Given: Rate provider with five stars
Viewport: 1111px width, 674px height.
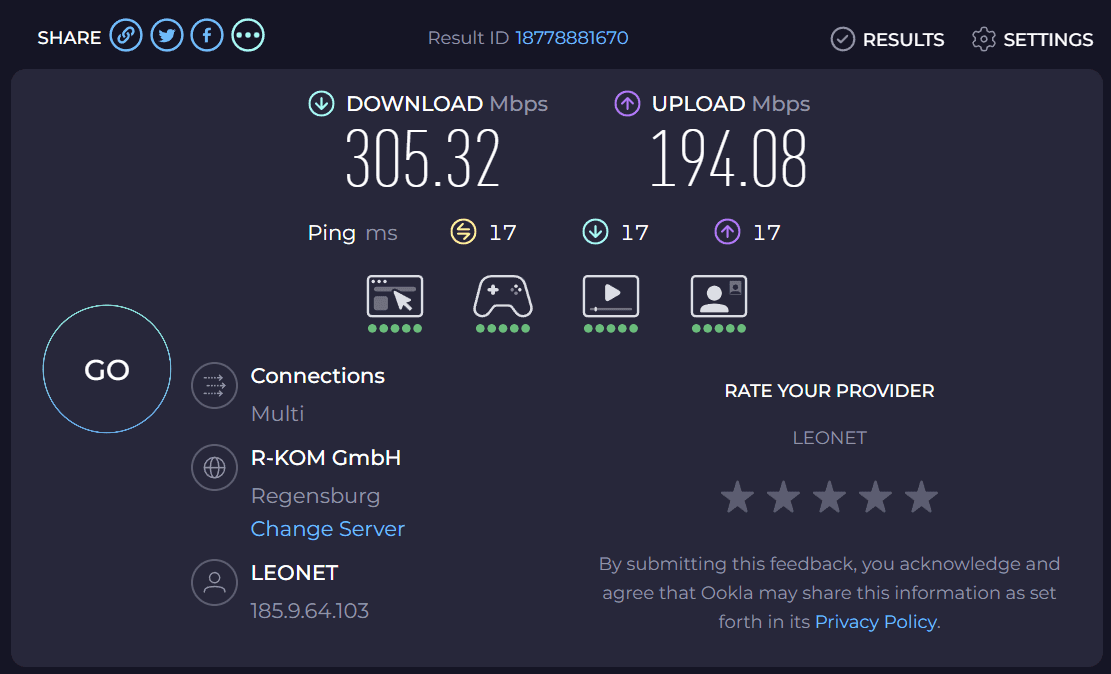Looking at the screenshot, I should 921,497.
